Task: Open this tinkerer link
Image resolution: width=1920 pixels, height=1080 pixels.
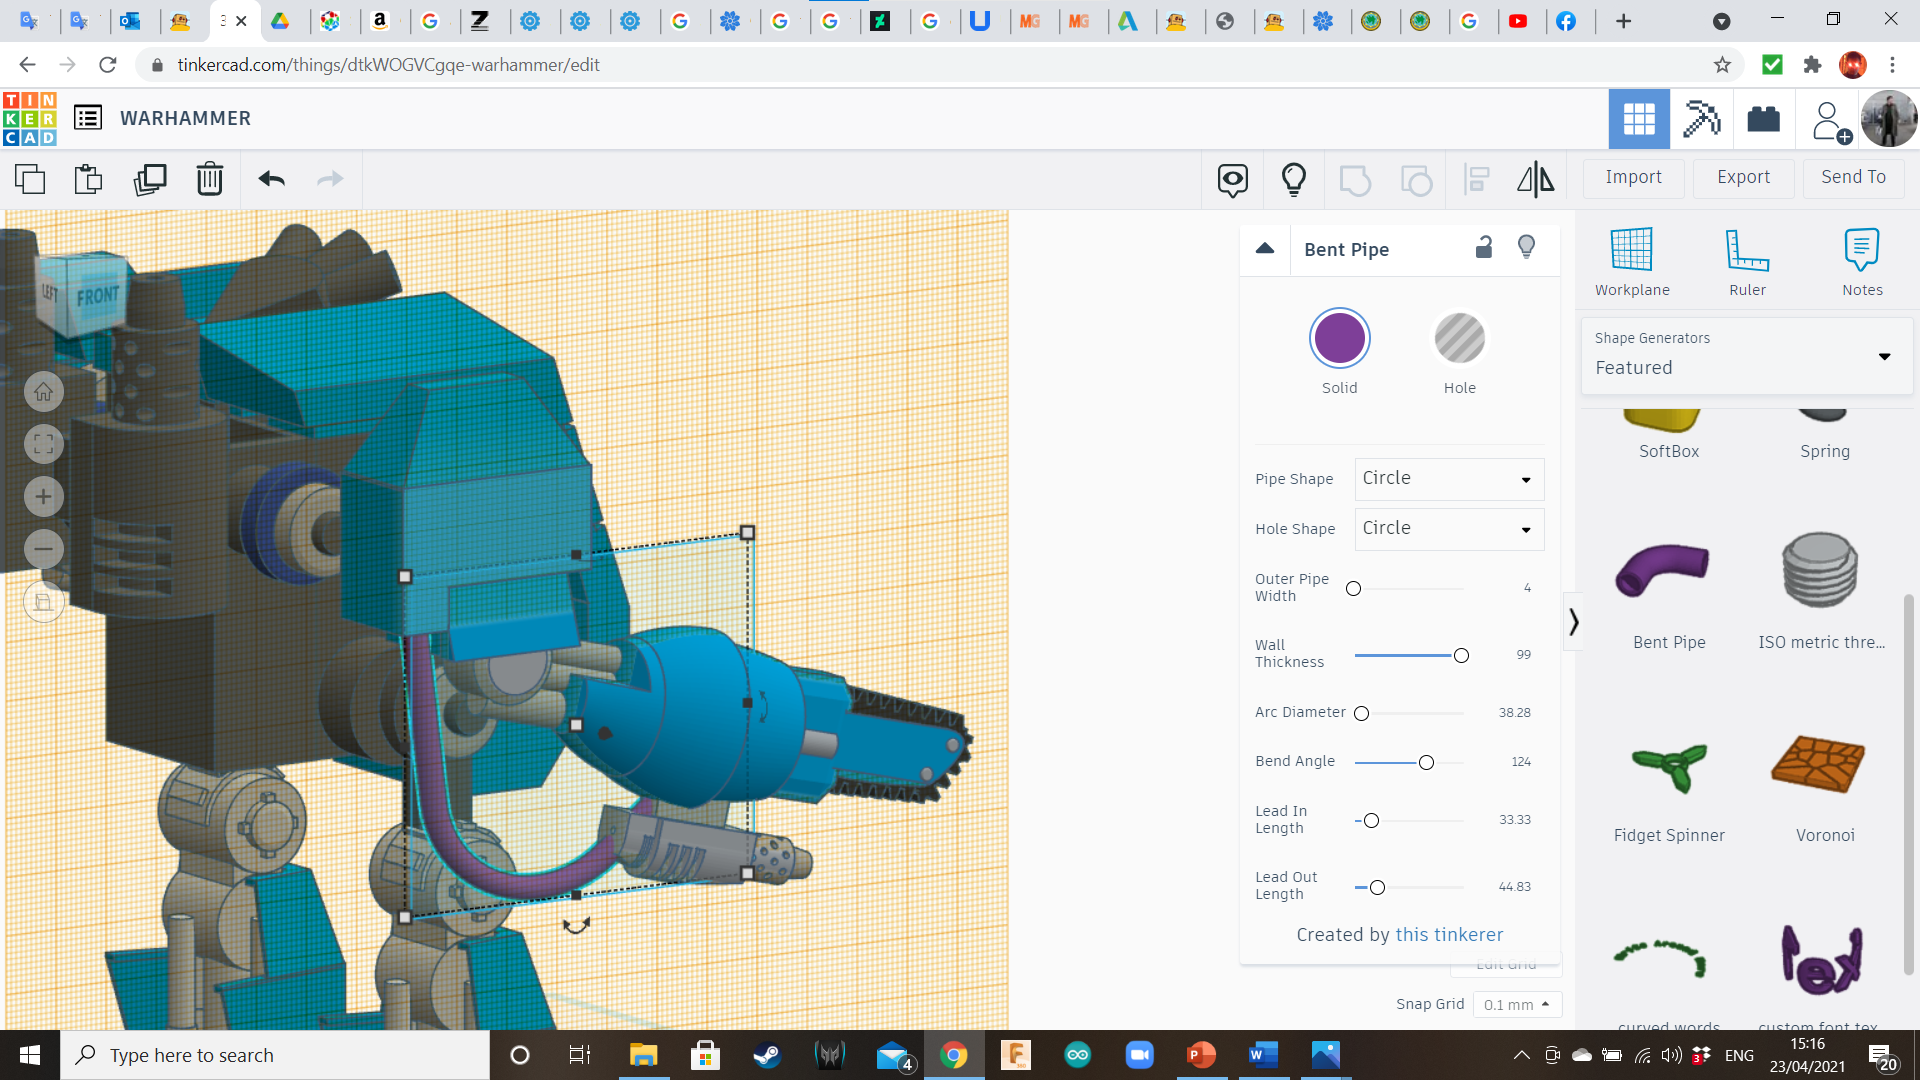Action: (1449, 934)
